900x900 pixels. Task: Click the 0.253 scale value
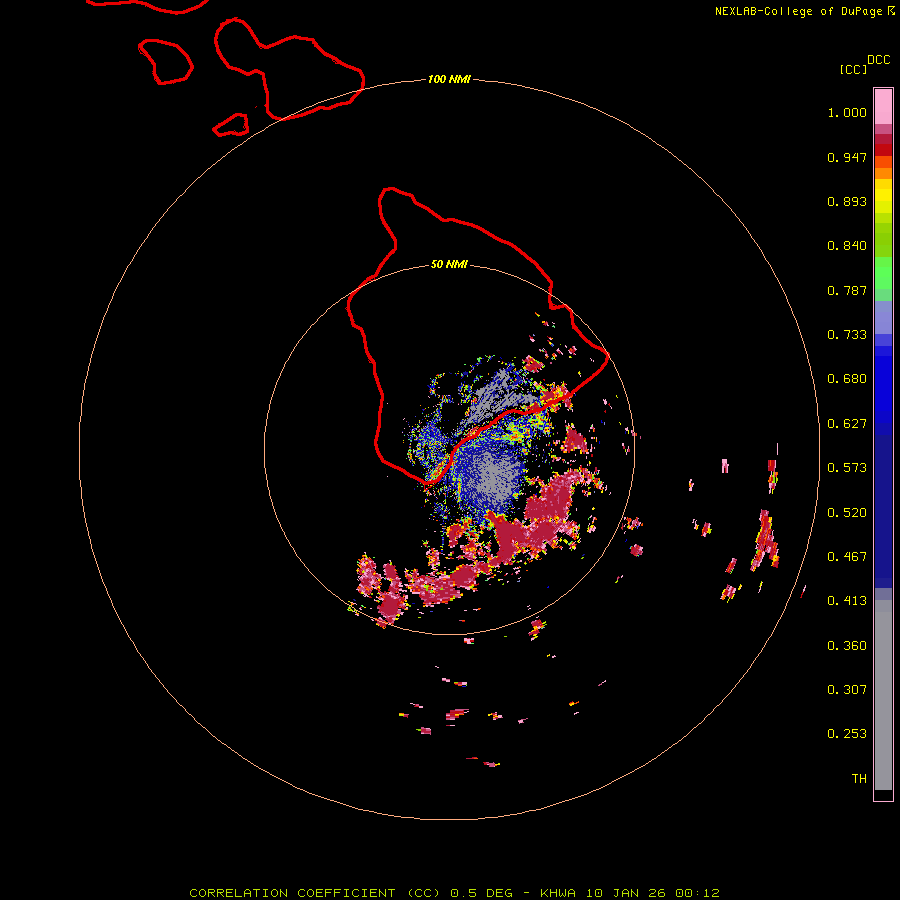click(x=847, y=734)
